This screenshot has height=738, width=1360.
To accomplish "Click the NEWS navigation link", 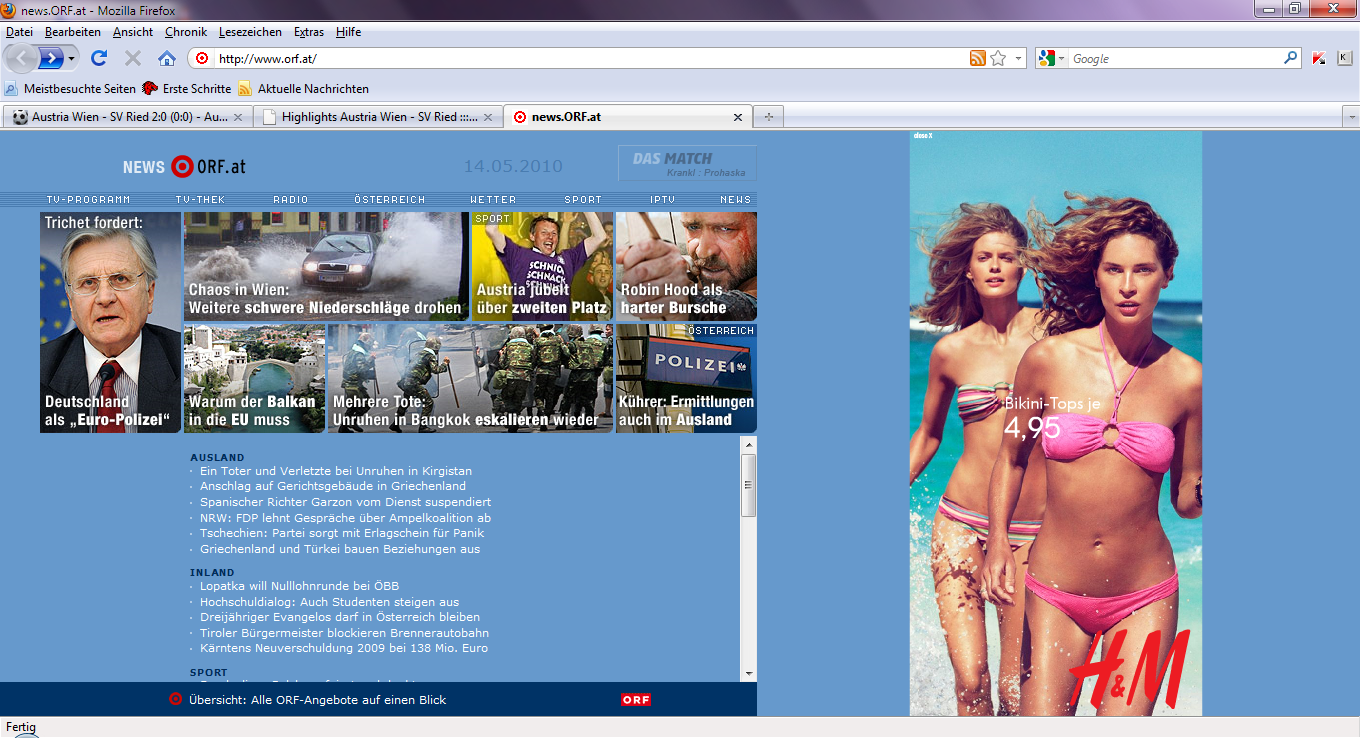I will [735, 200].
